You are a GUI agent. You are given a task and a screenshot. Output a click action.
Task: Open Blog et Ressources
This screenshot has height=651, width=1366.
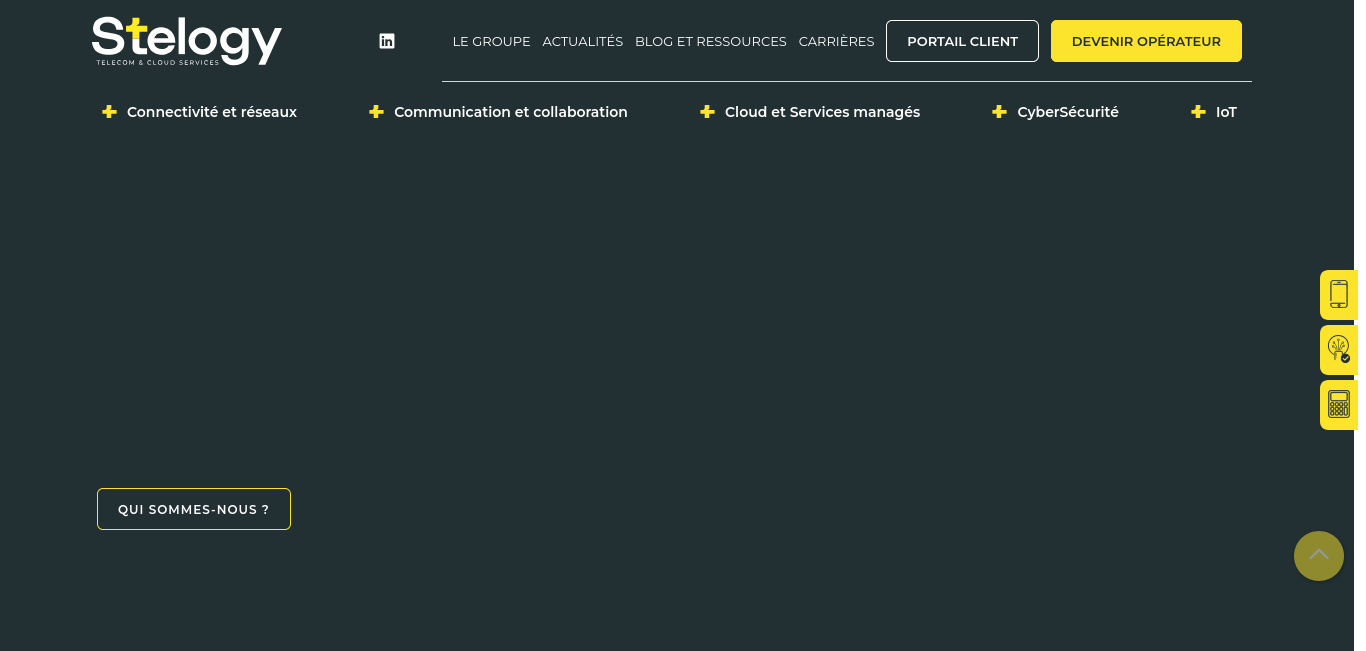pyautogui.click(x=711, y=41)
